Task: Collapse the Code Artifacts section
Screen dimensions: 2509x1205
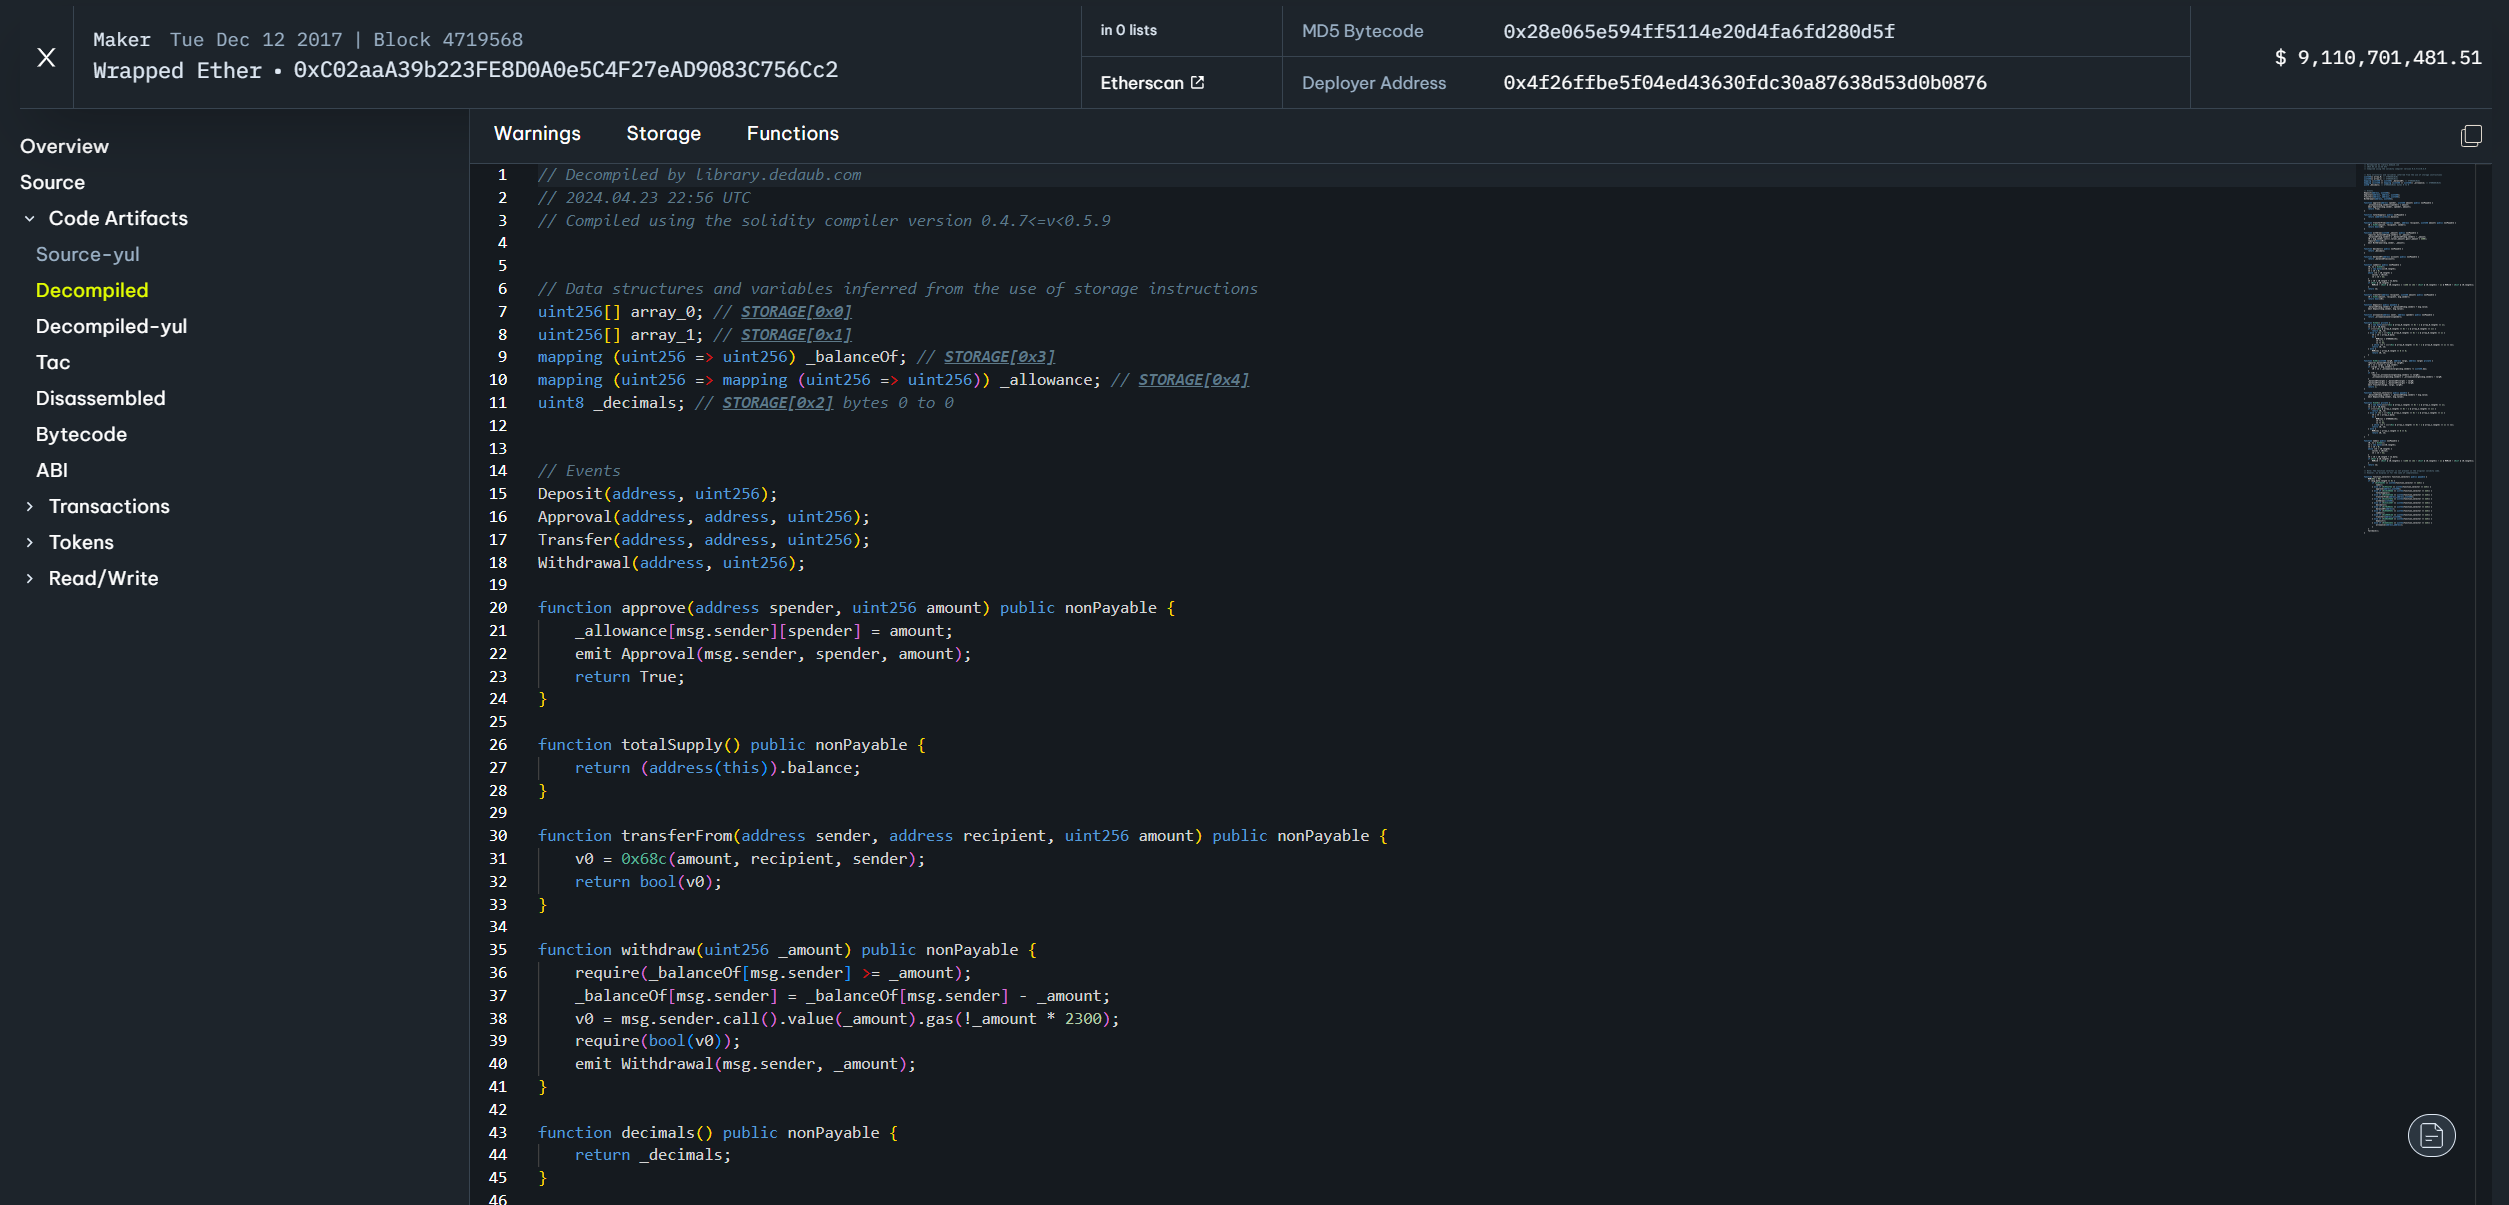Action: tap(30, 219)
